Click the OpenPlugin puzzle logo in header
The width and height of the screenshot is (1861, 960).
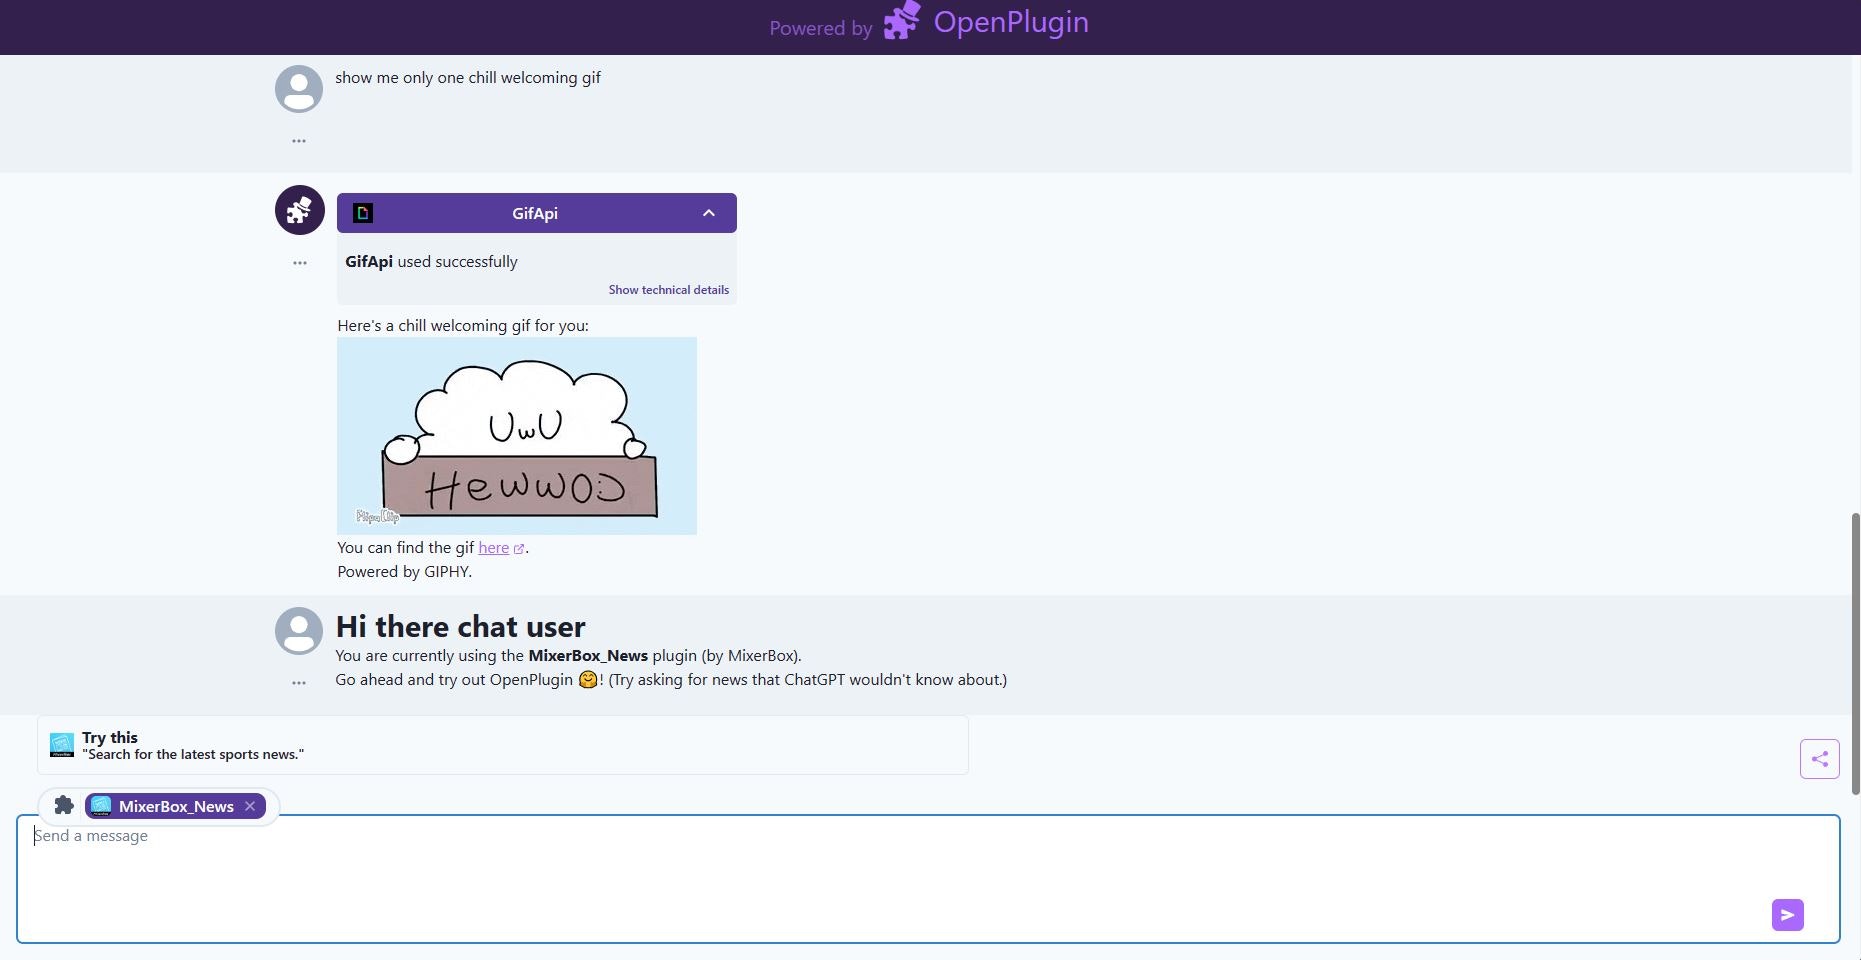tap(902, 21)
